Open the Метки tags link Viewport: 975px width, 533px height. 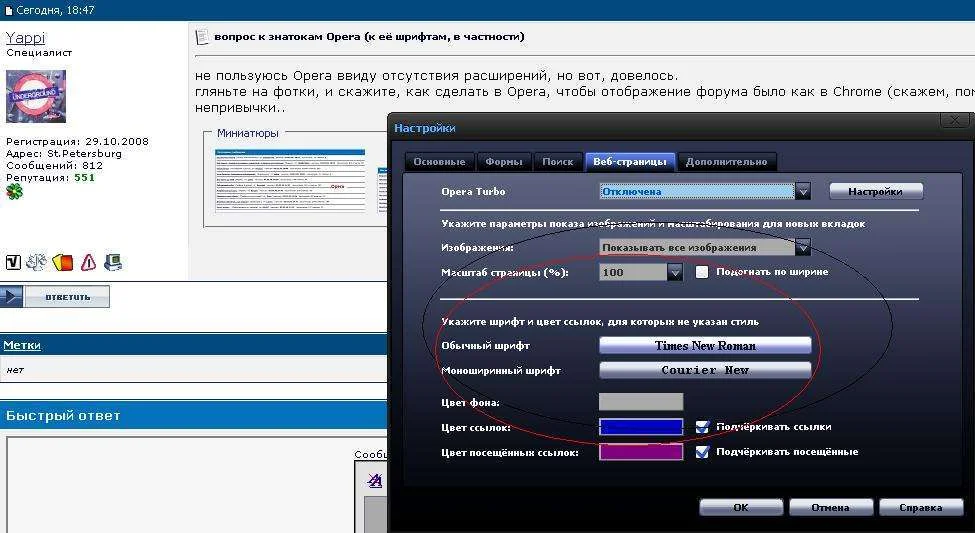point(22,345)
